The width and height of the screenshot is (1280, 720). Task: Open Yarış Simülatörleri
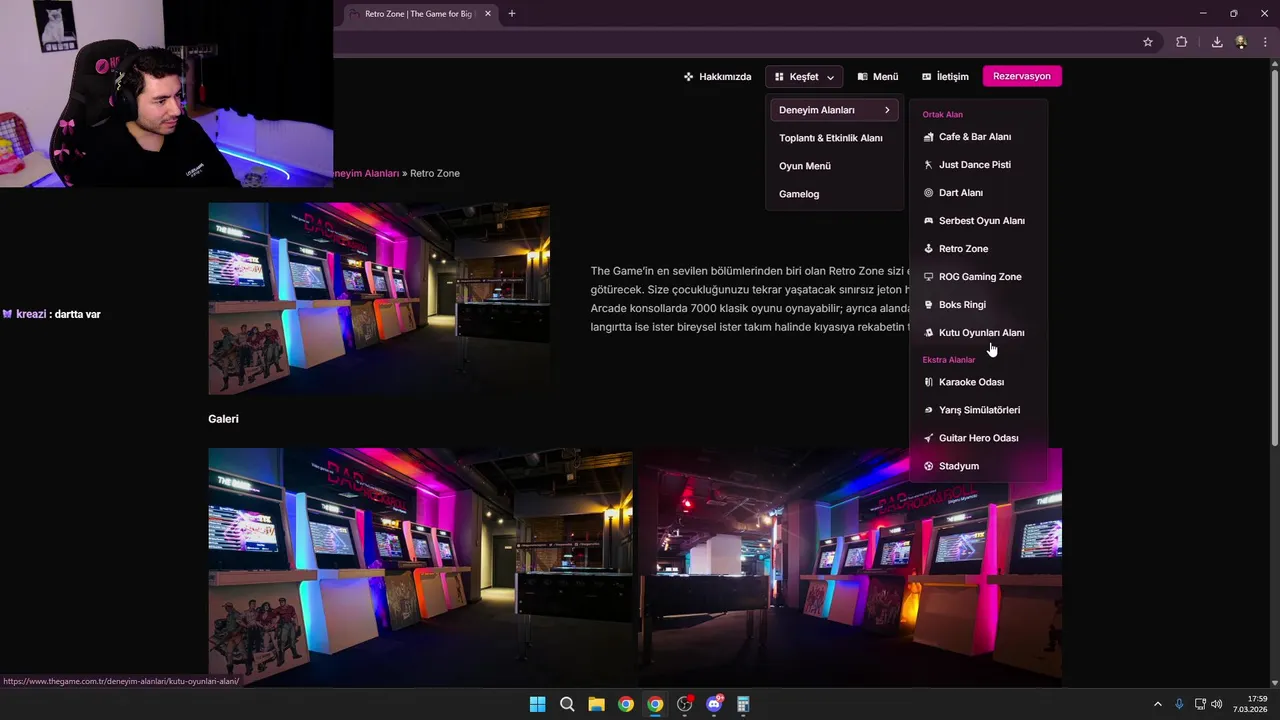click(978, 410)
